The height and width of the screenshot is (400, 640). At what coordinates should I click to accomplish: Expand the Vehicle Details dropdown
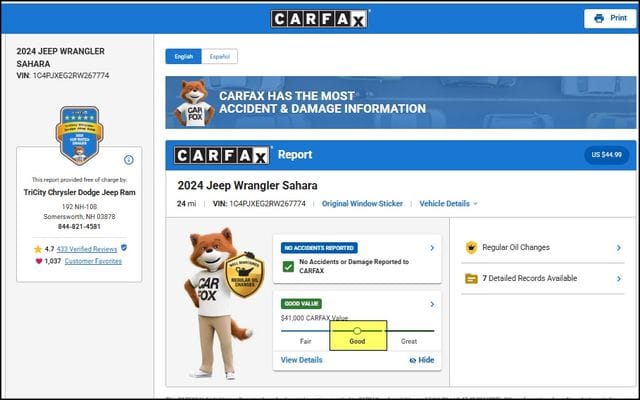(448, 204)
